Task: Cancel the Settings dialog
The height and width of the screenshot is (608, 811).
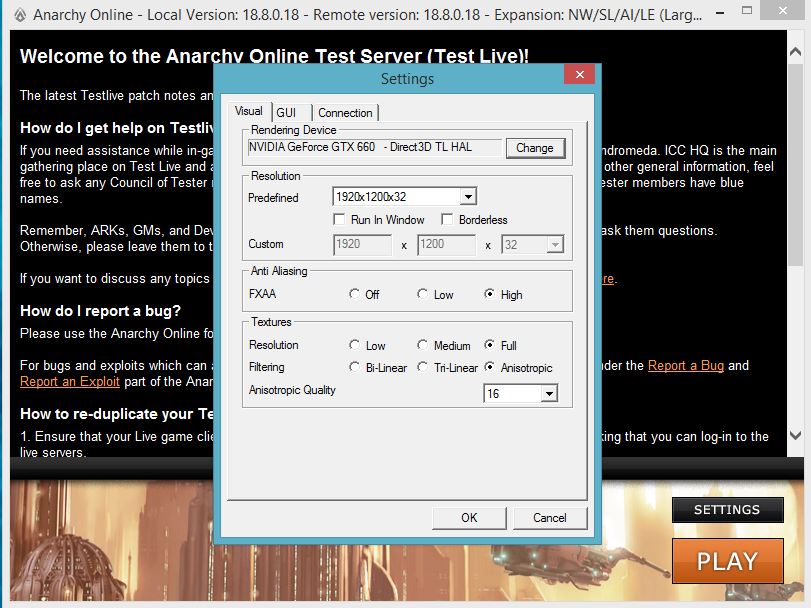Action: [550, 518]
